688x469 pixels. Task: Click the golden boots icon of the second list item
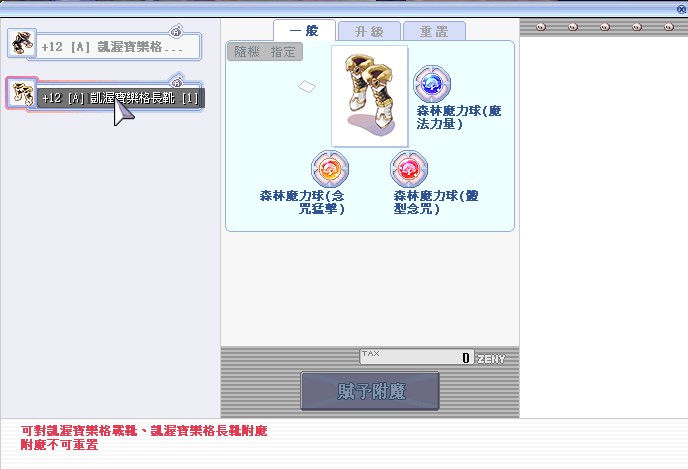(x=22, y=93)
